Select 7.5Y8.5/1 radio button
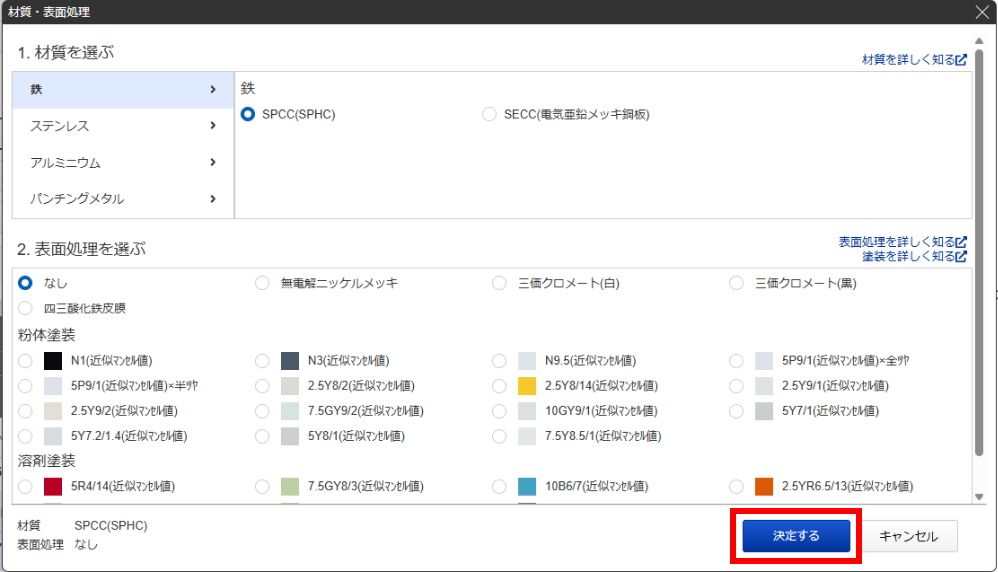 click(500, 436)
